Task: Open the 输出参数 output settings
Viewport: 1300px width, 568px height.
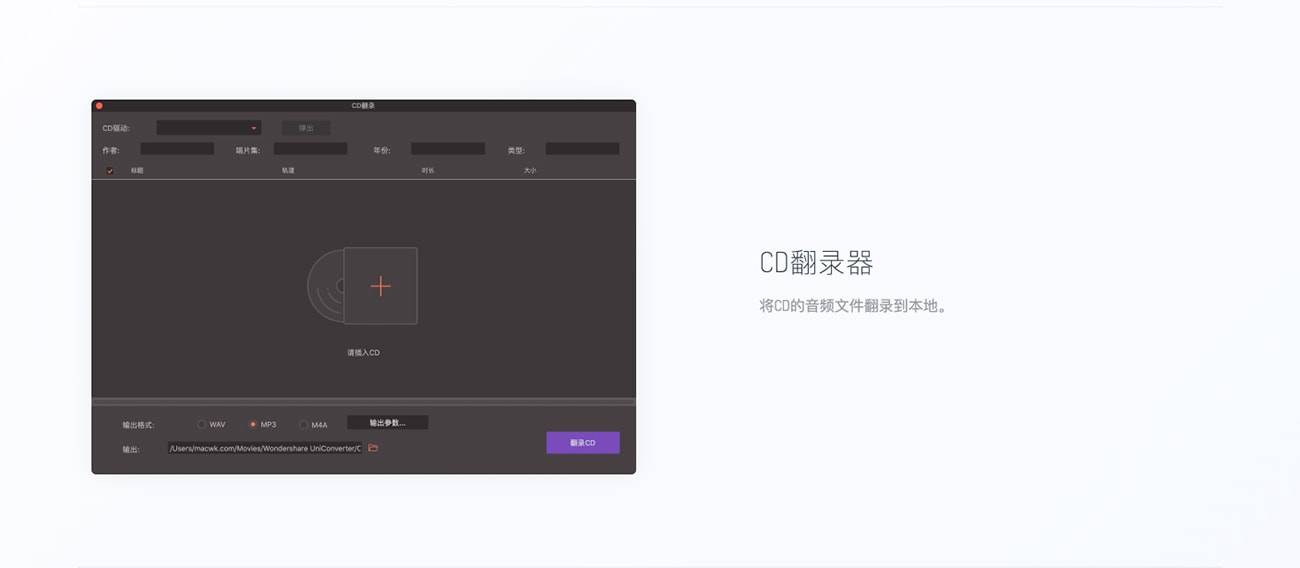Action: coord(387,423)
